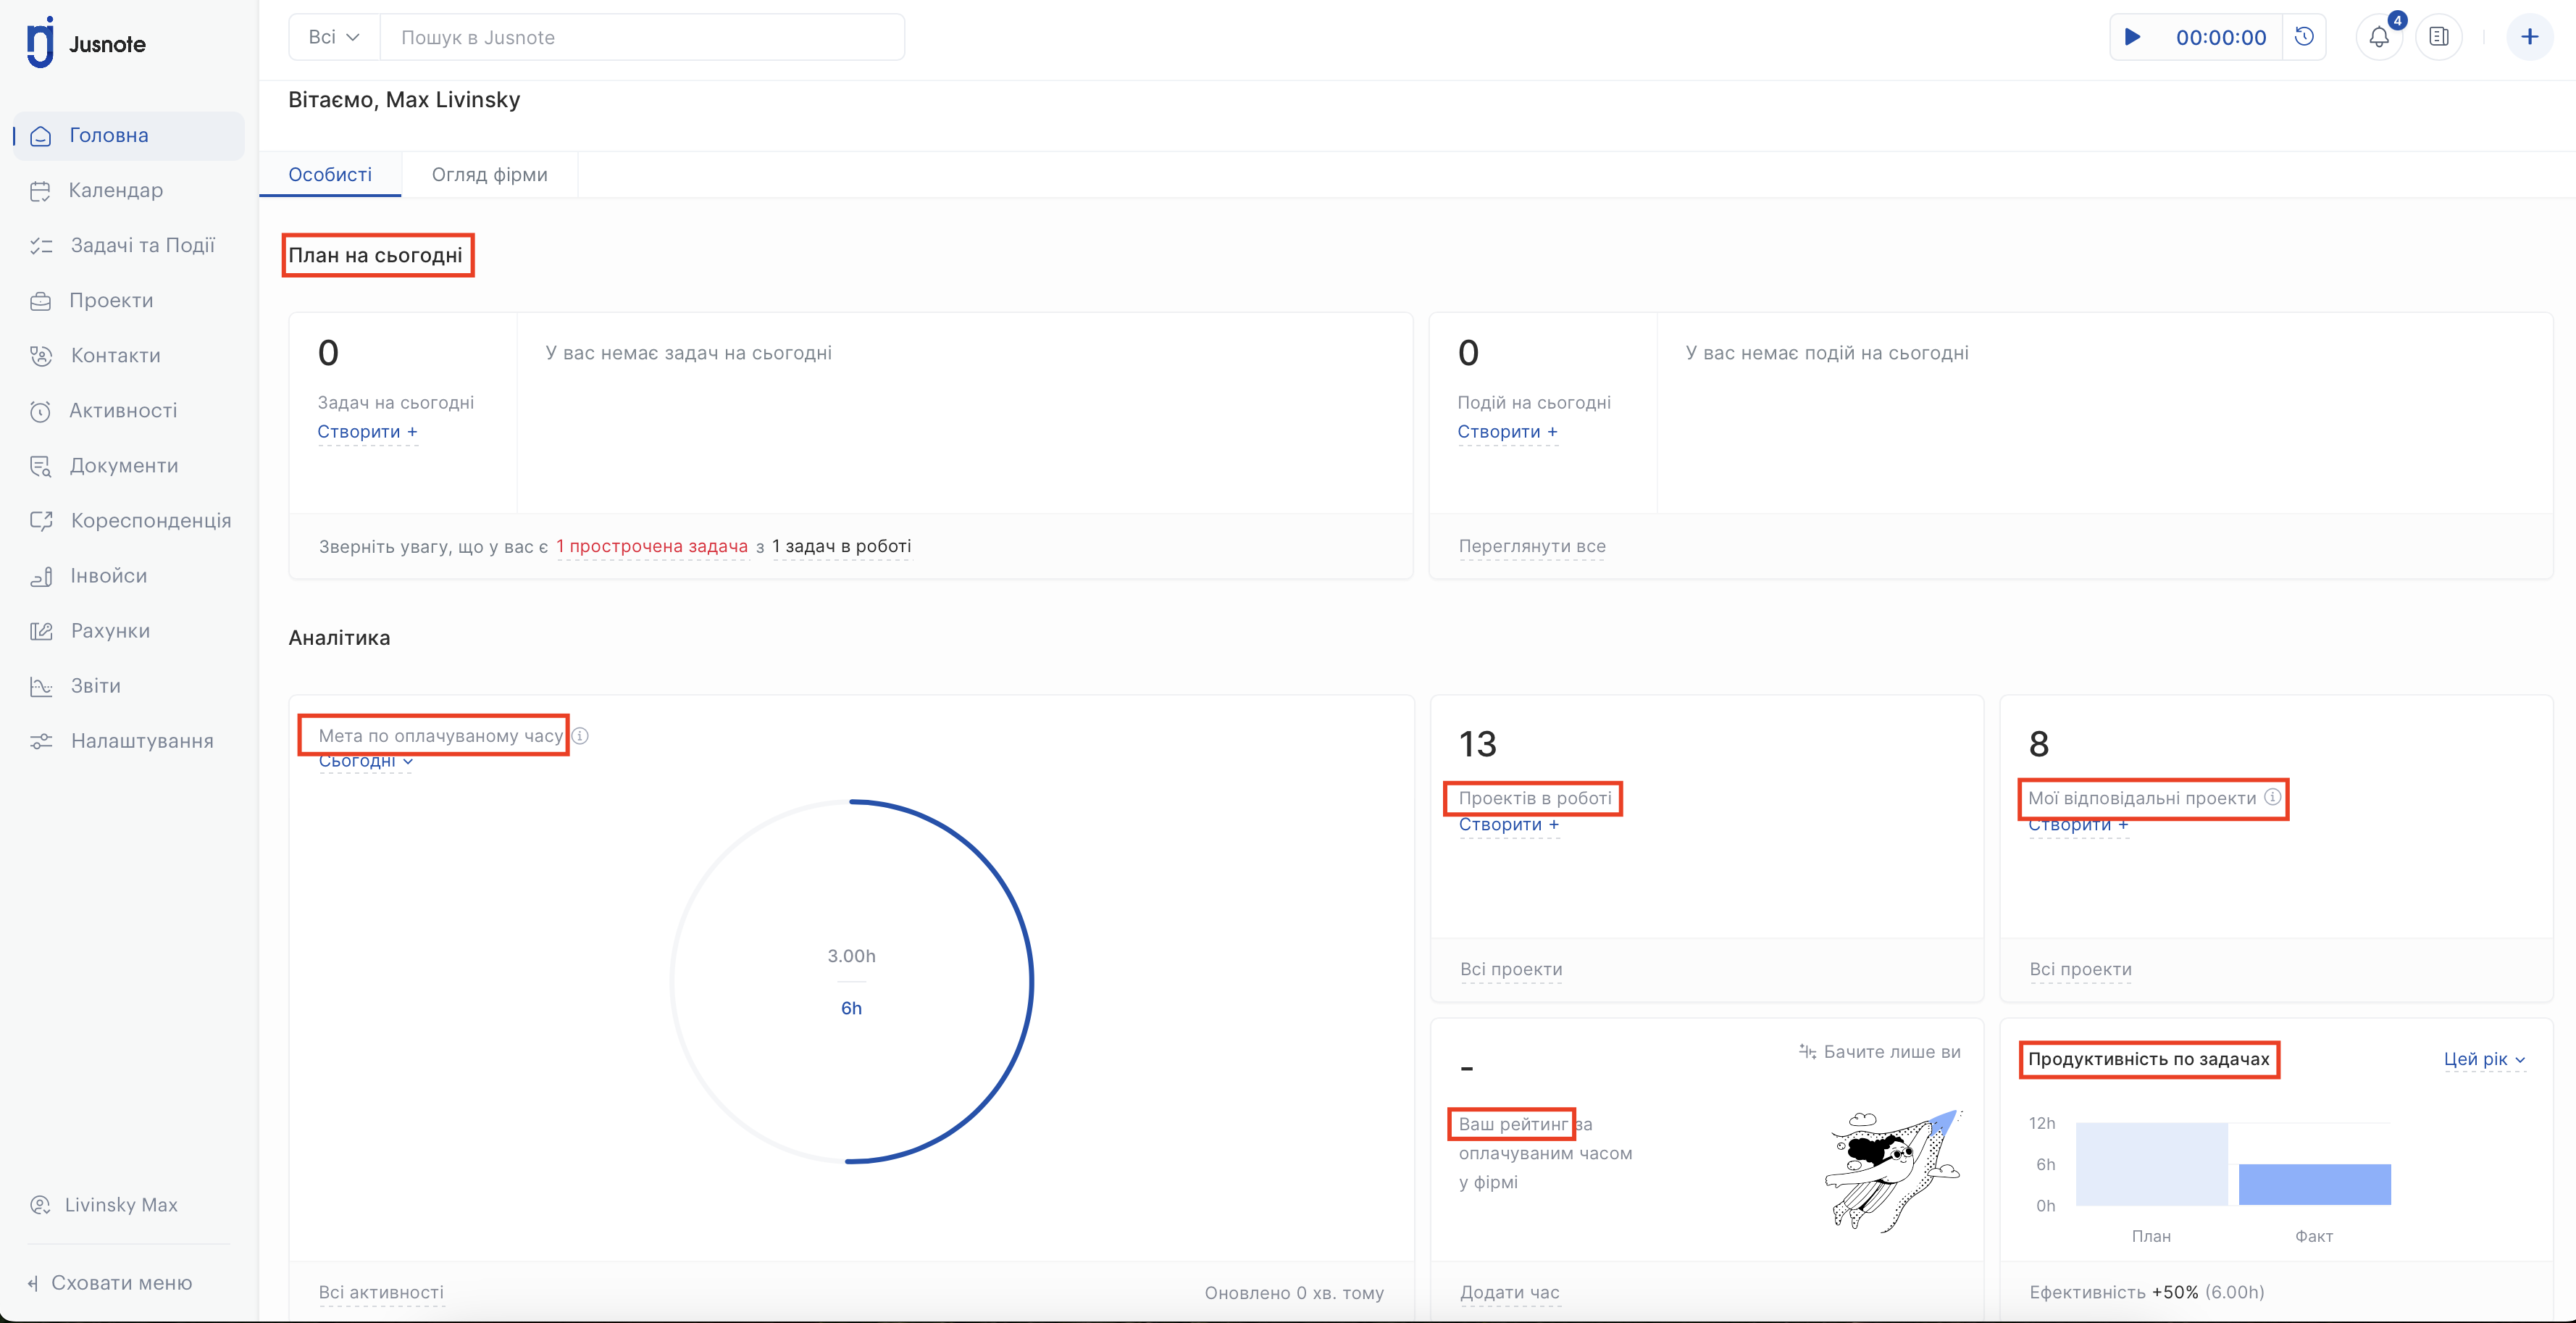The width and height of the screenshot is (2576, 1323).
Task: Click the circular billable time progress ring
Action: coord(852,981)
